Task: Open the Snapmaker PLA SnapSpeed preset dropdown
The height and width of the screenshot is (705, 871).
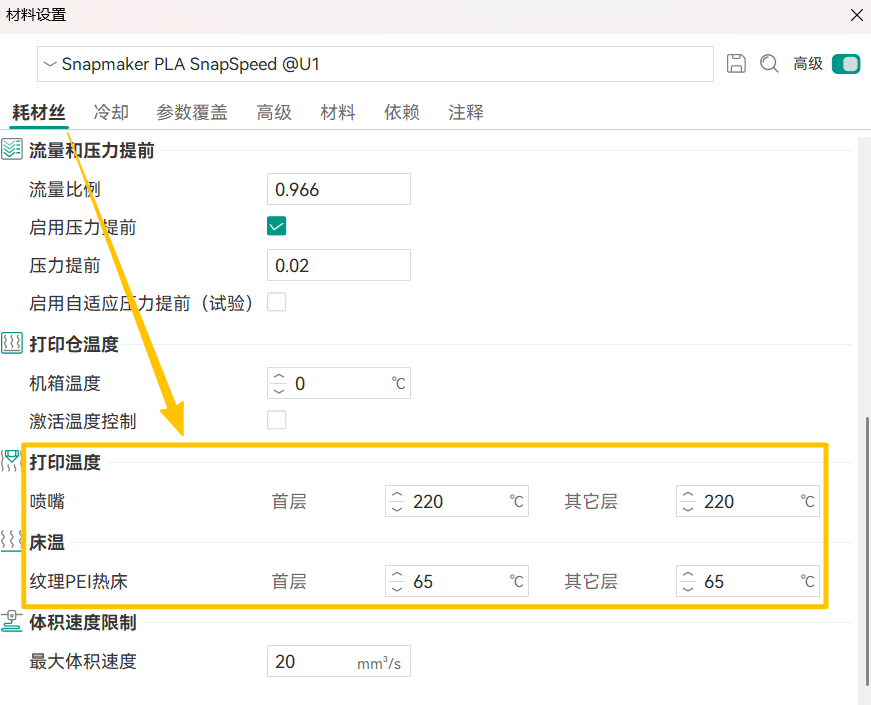Action: [x=375, y=64]
